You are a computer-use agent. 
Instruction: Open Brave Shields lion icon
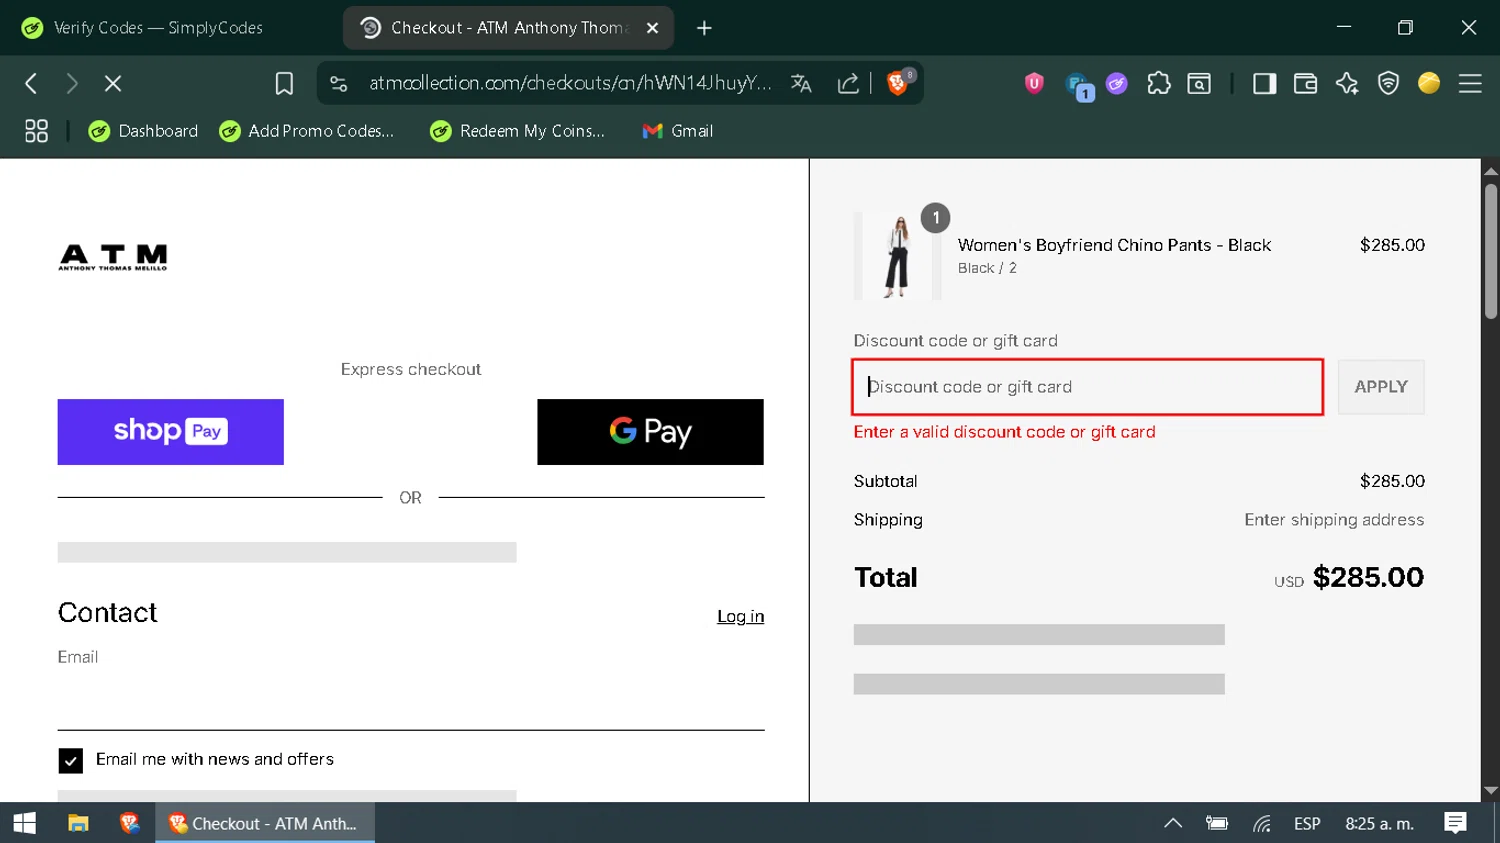tap(899, 83)
